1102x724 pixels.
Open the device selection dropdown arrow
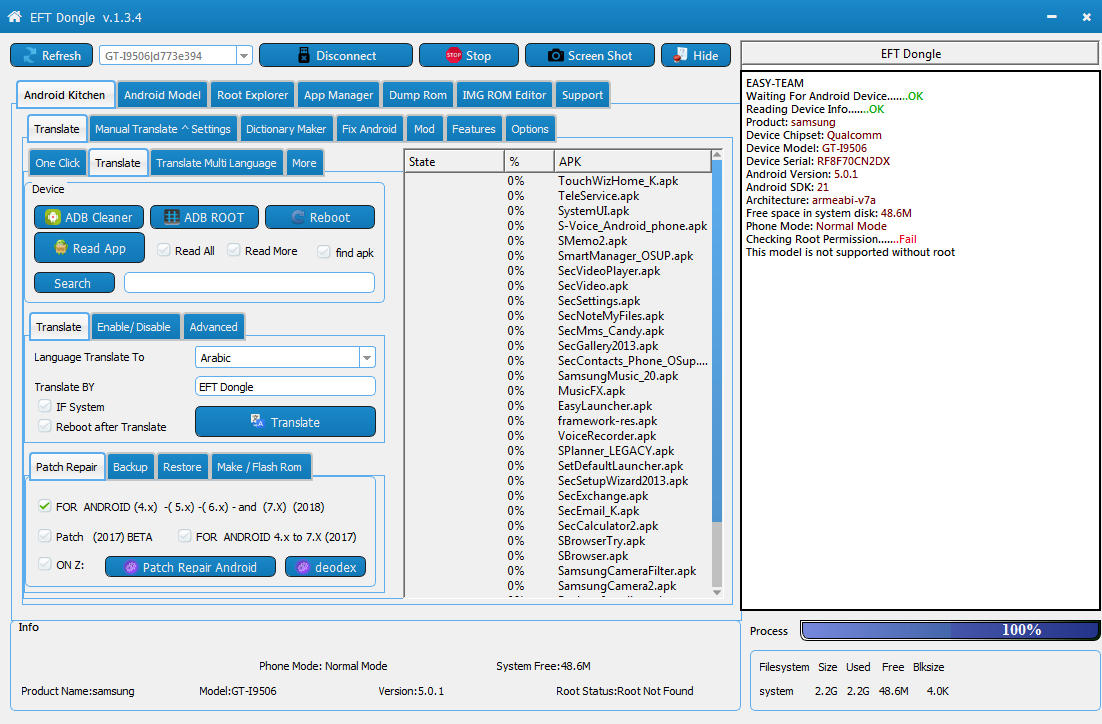(x=244, y=56)
